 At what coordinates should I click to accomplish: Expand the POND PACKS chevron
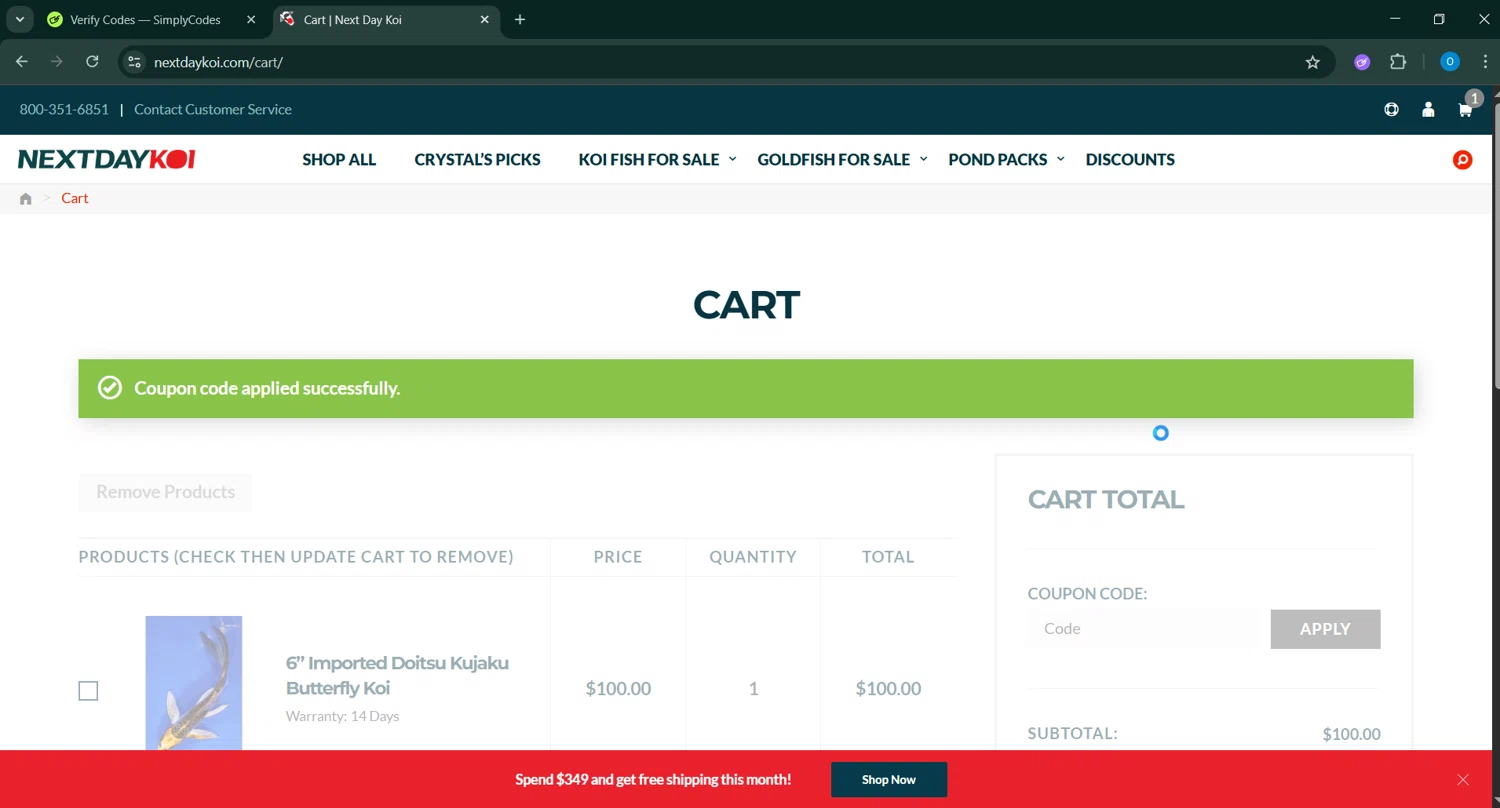[x=1060, y=159]
